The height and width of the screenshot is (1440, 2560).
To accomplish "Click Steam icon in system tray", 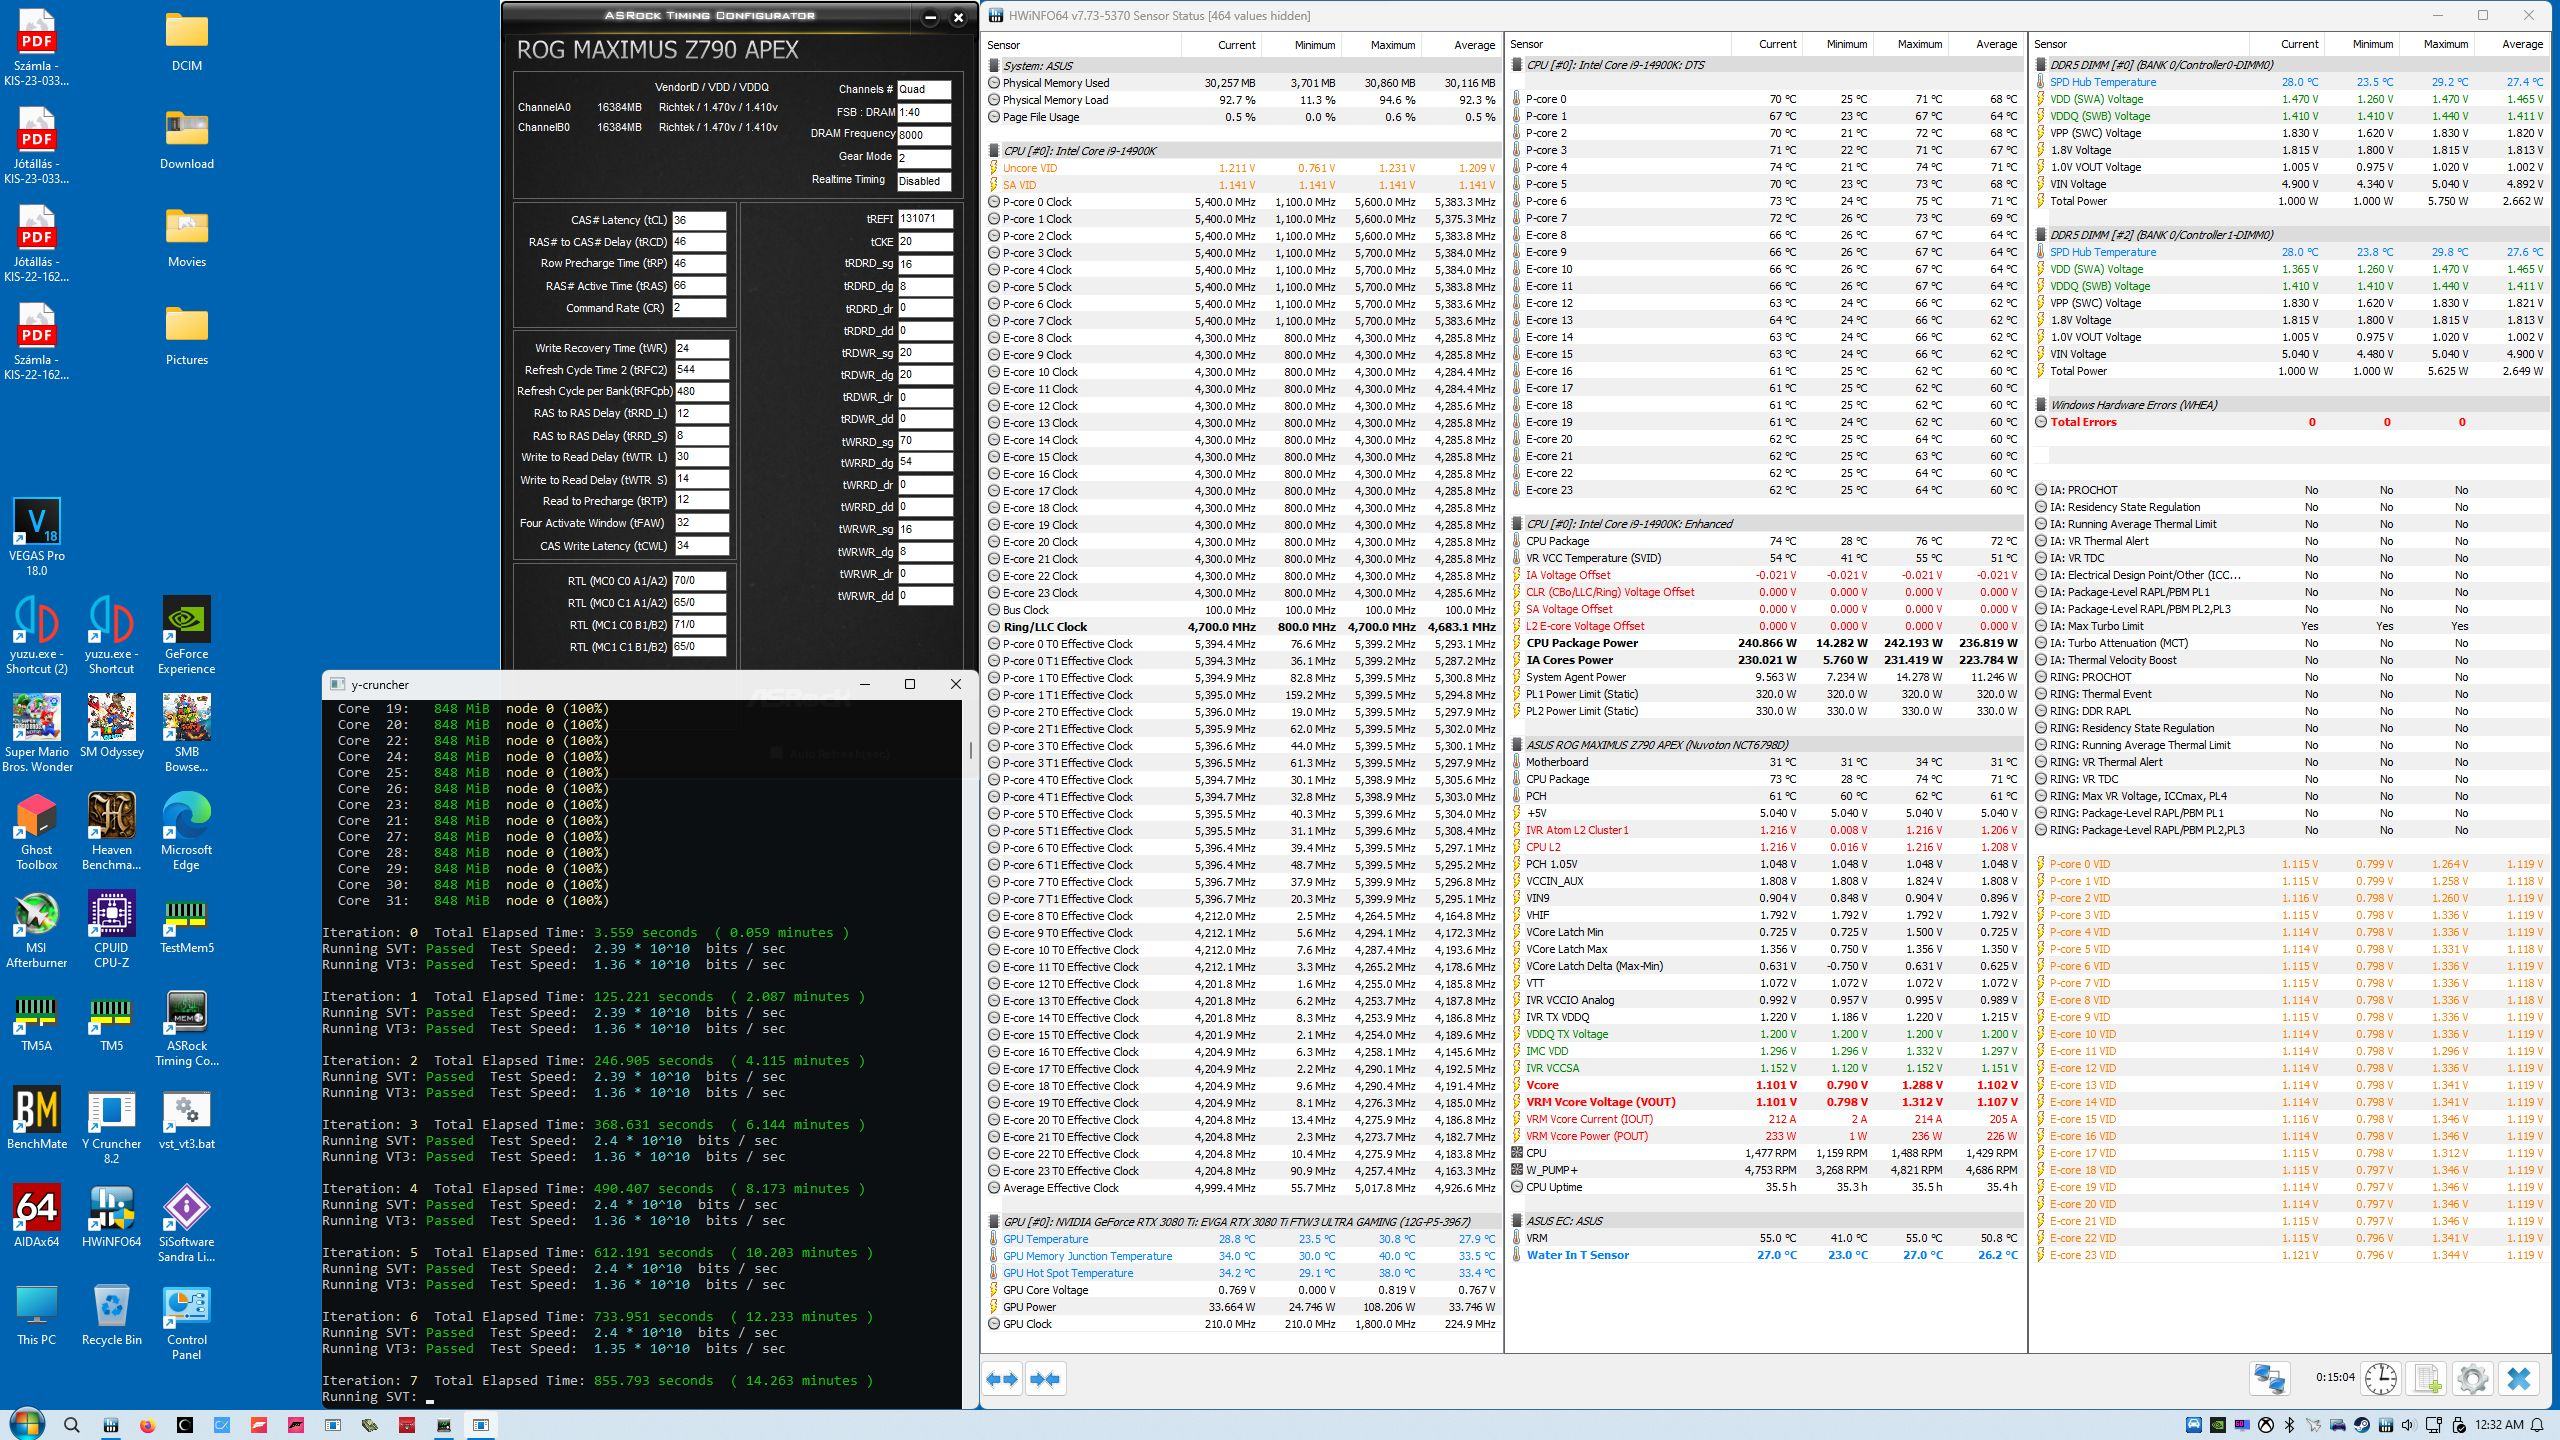I will pos(2361,1425).
